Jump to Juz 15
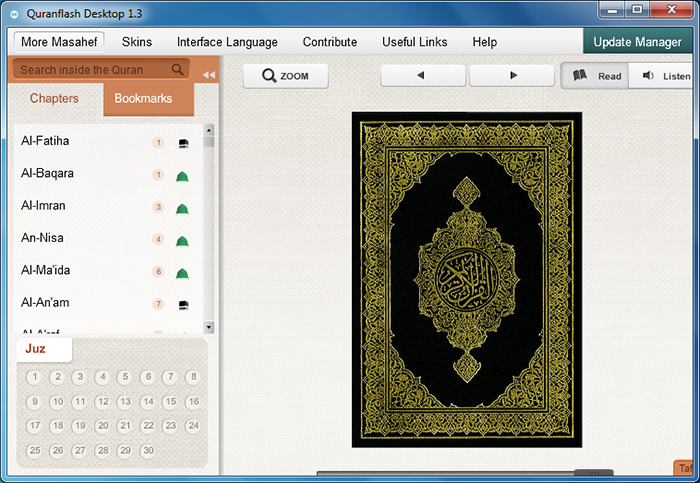Image resolution: width=700 pixels, height=483 pixels. coord(171,402)
